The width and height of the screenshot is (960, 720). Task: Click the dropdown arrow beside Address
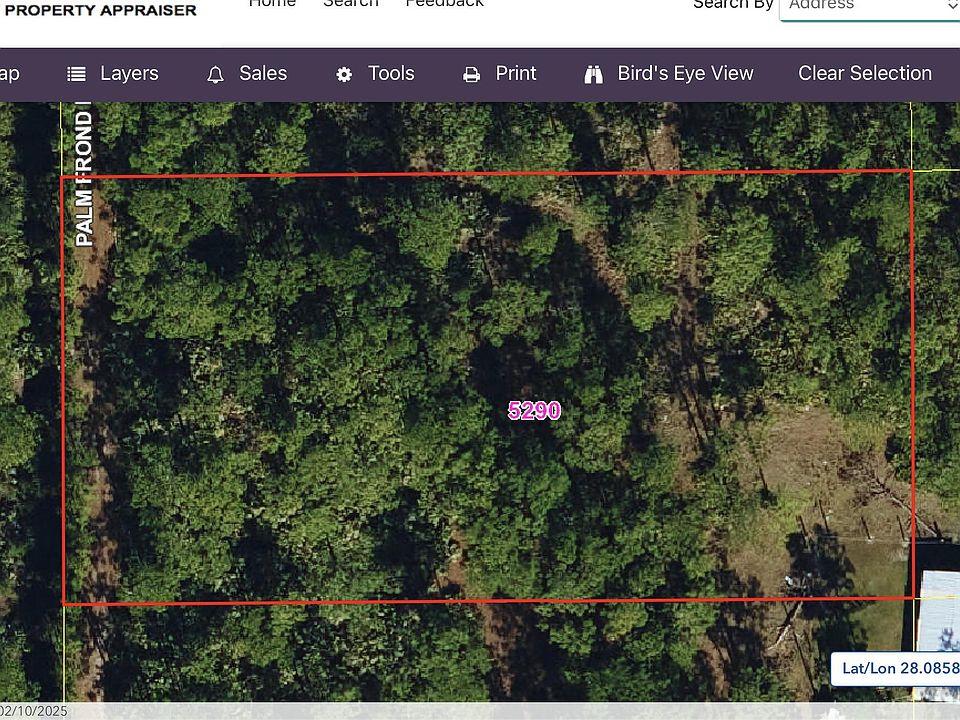(x=952, y=5)
